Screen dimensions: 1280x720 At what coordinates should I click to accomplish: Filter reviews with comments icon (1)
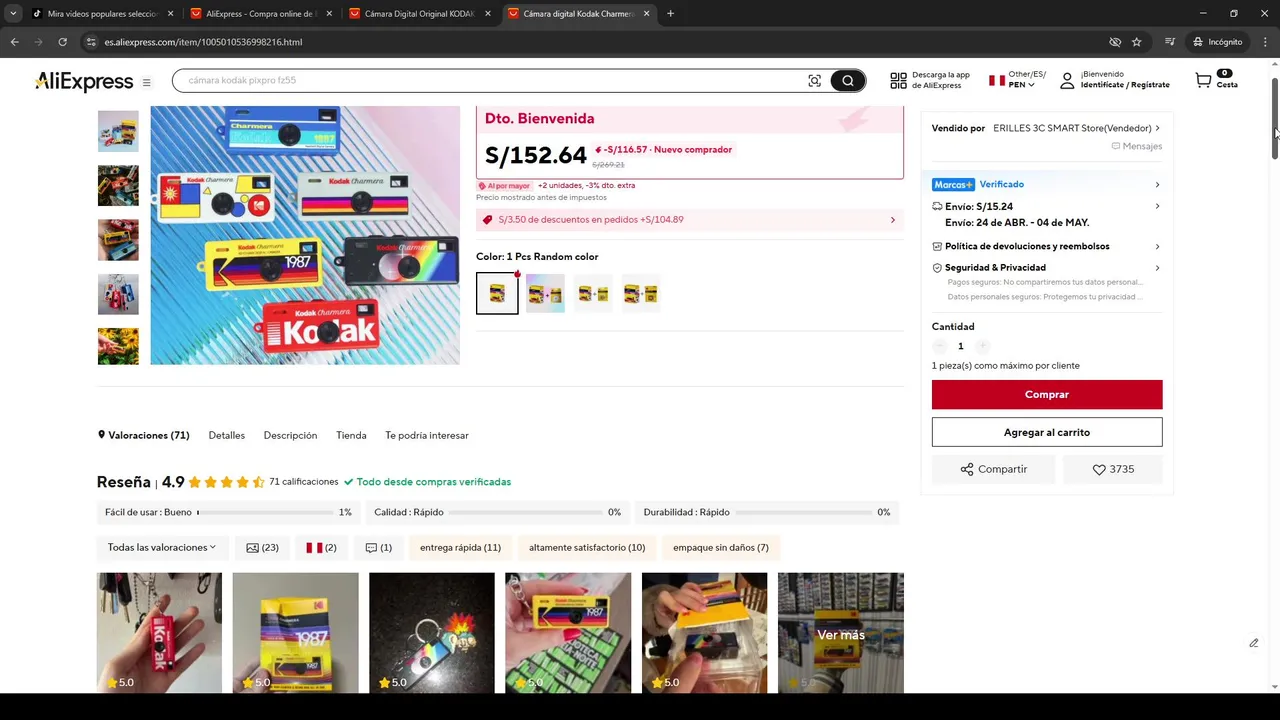379,548
